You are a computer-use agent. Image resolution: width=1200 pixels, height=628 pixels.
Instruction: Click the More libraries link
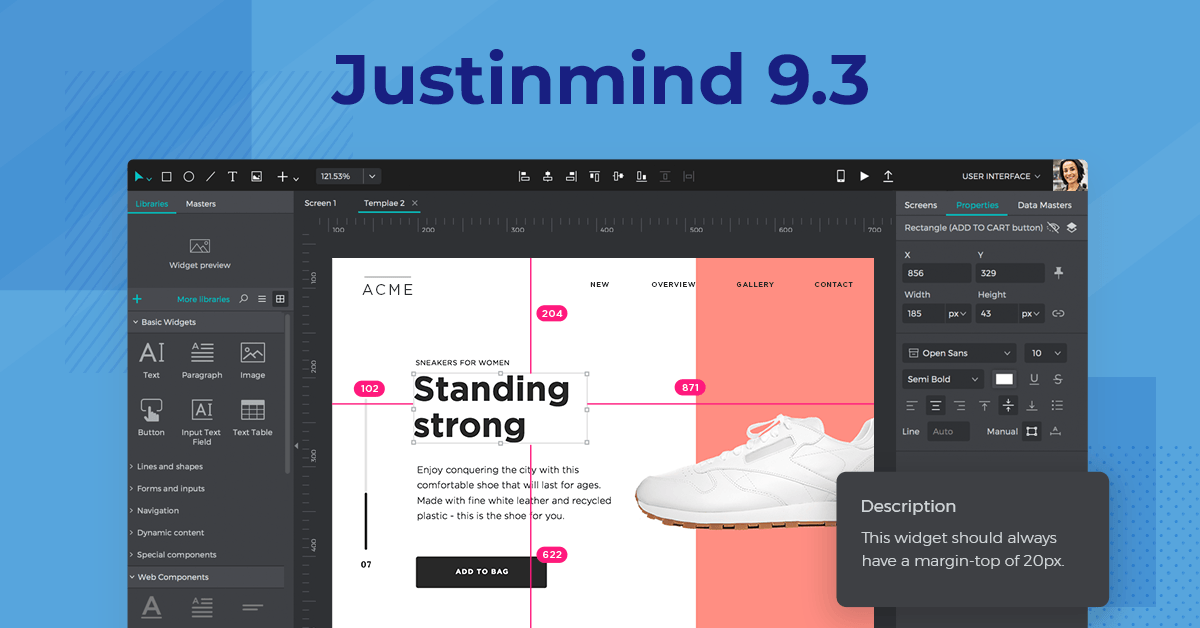[203, 299]
